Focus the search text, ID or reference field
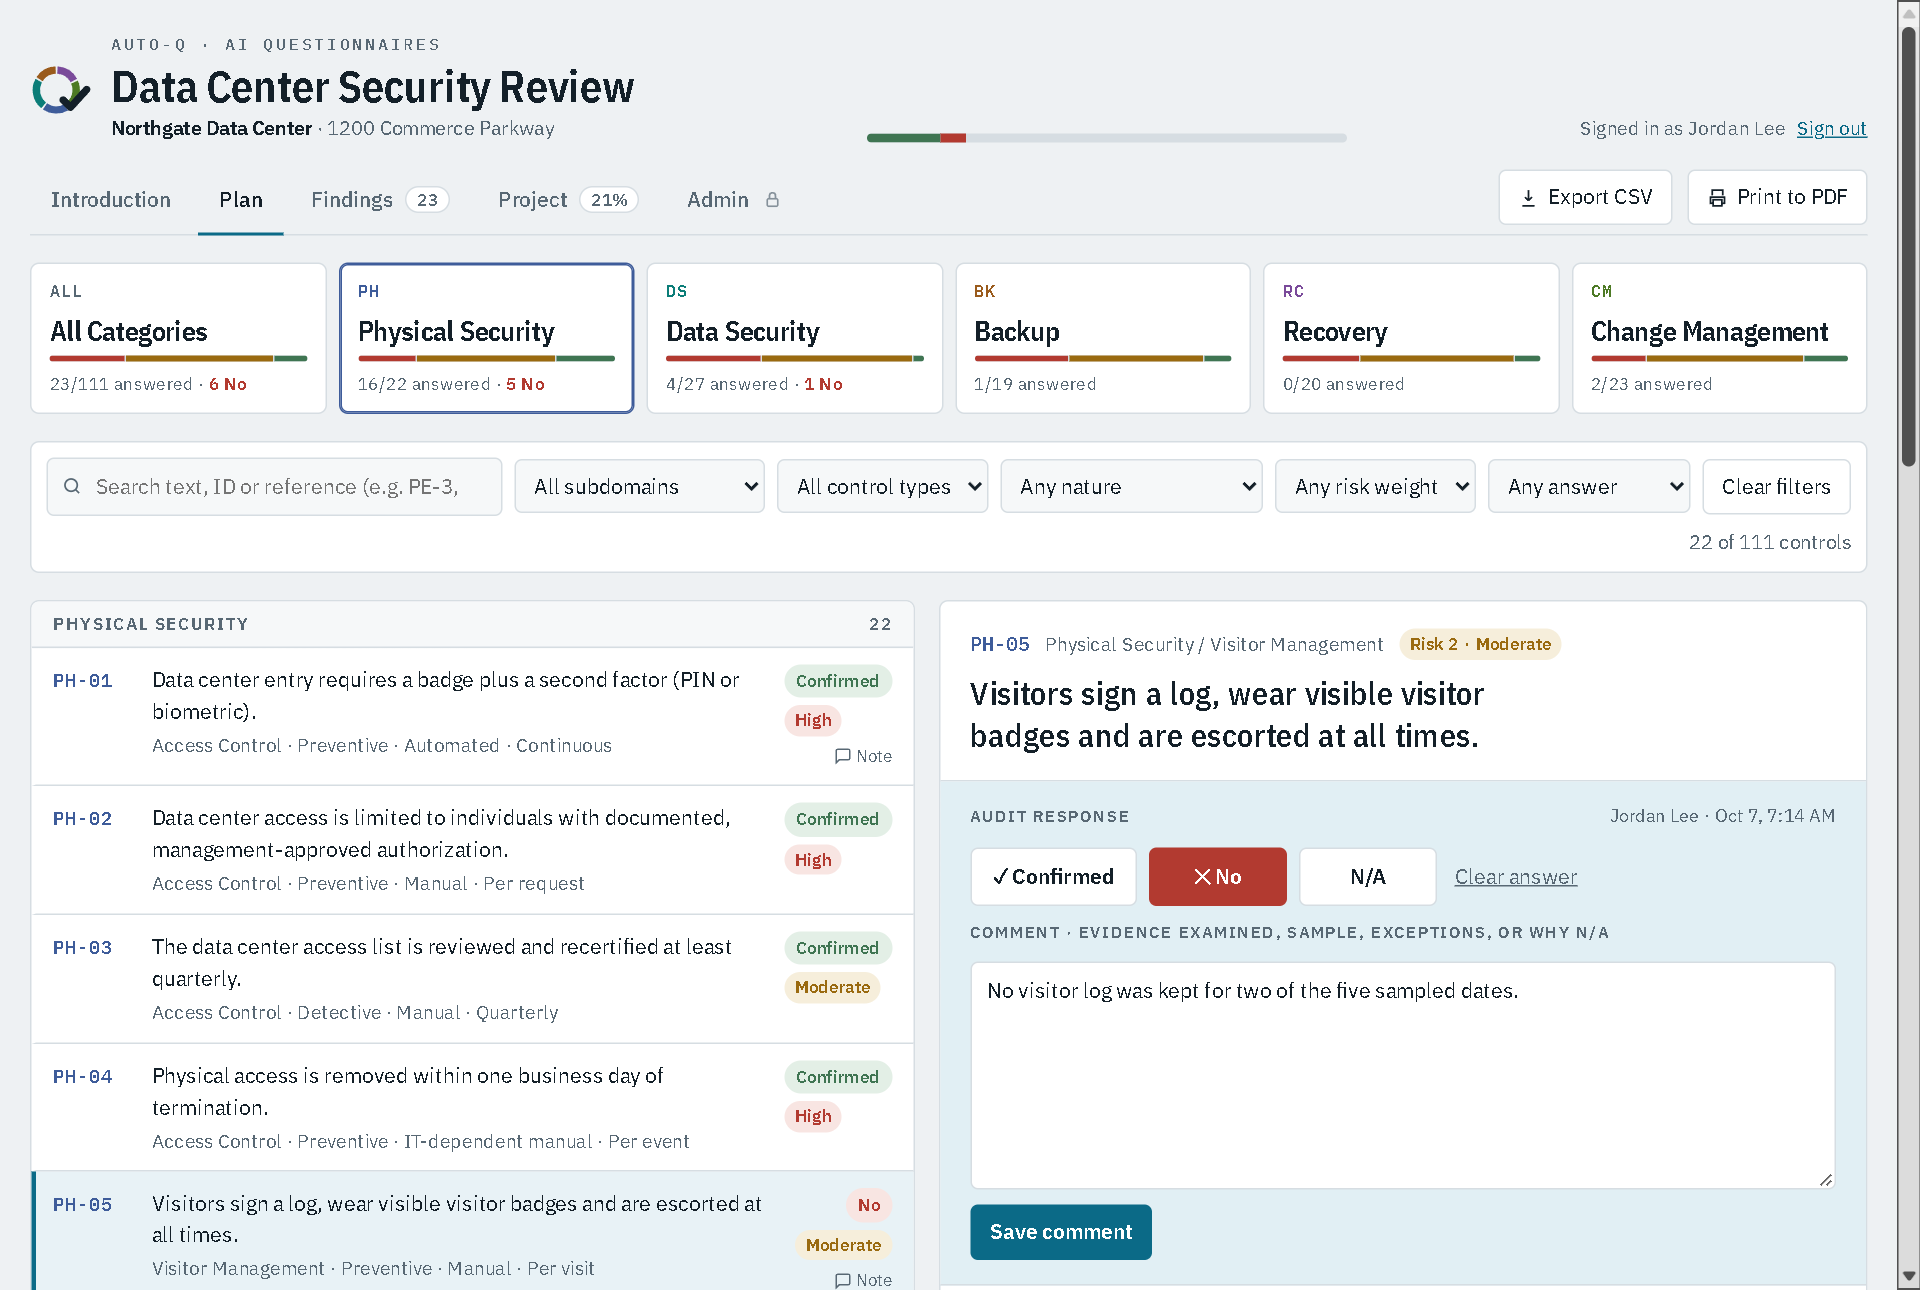Image resolution: width=1920 pixels, height=1290 pixels. click(274, 486)
